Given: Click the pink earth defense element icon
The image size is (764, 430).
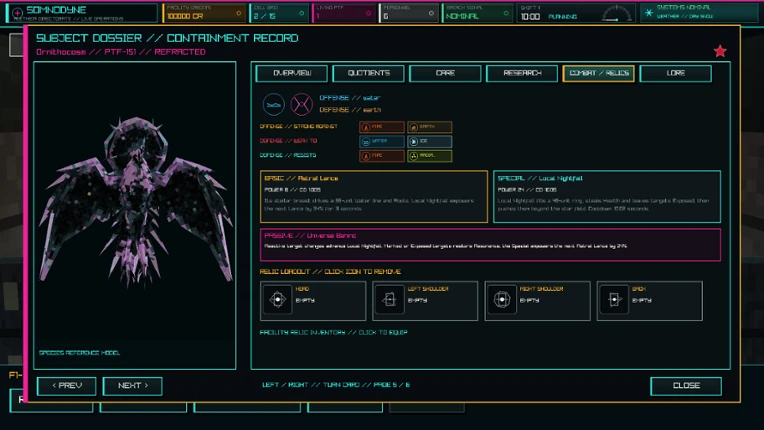Looking at the screenshot, I should (x=302, y=104).
